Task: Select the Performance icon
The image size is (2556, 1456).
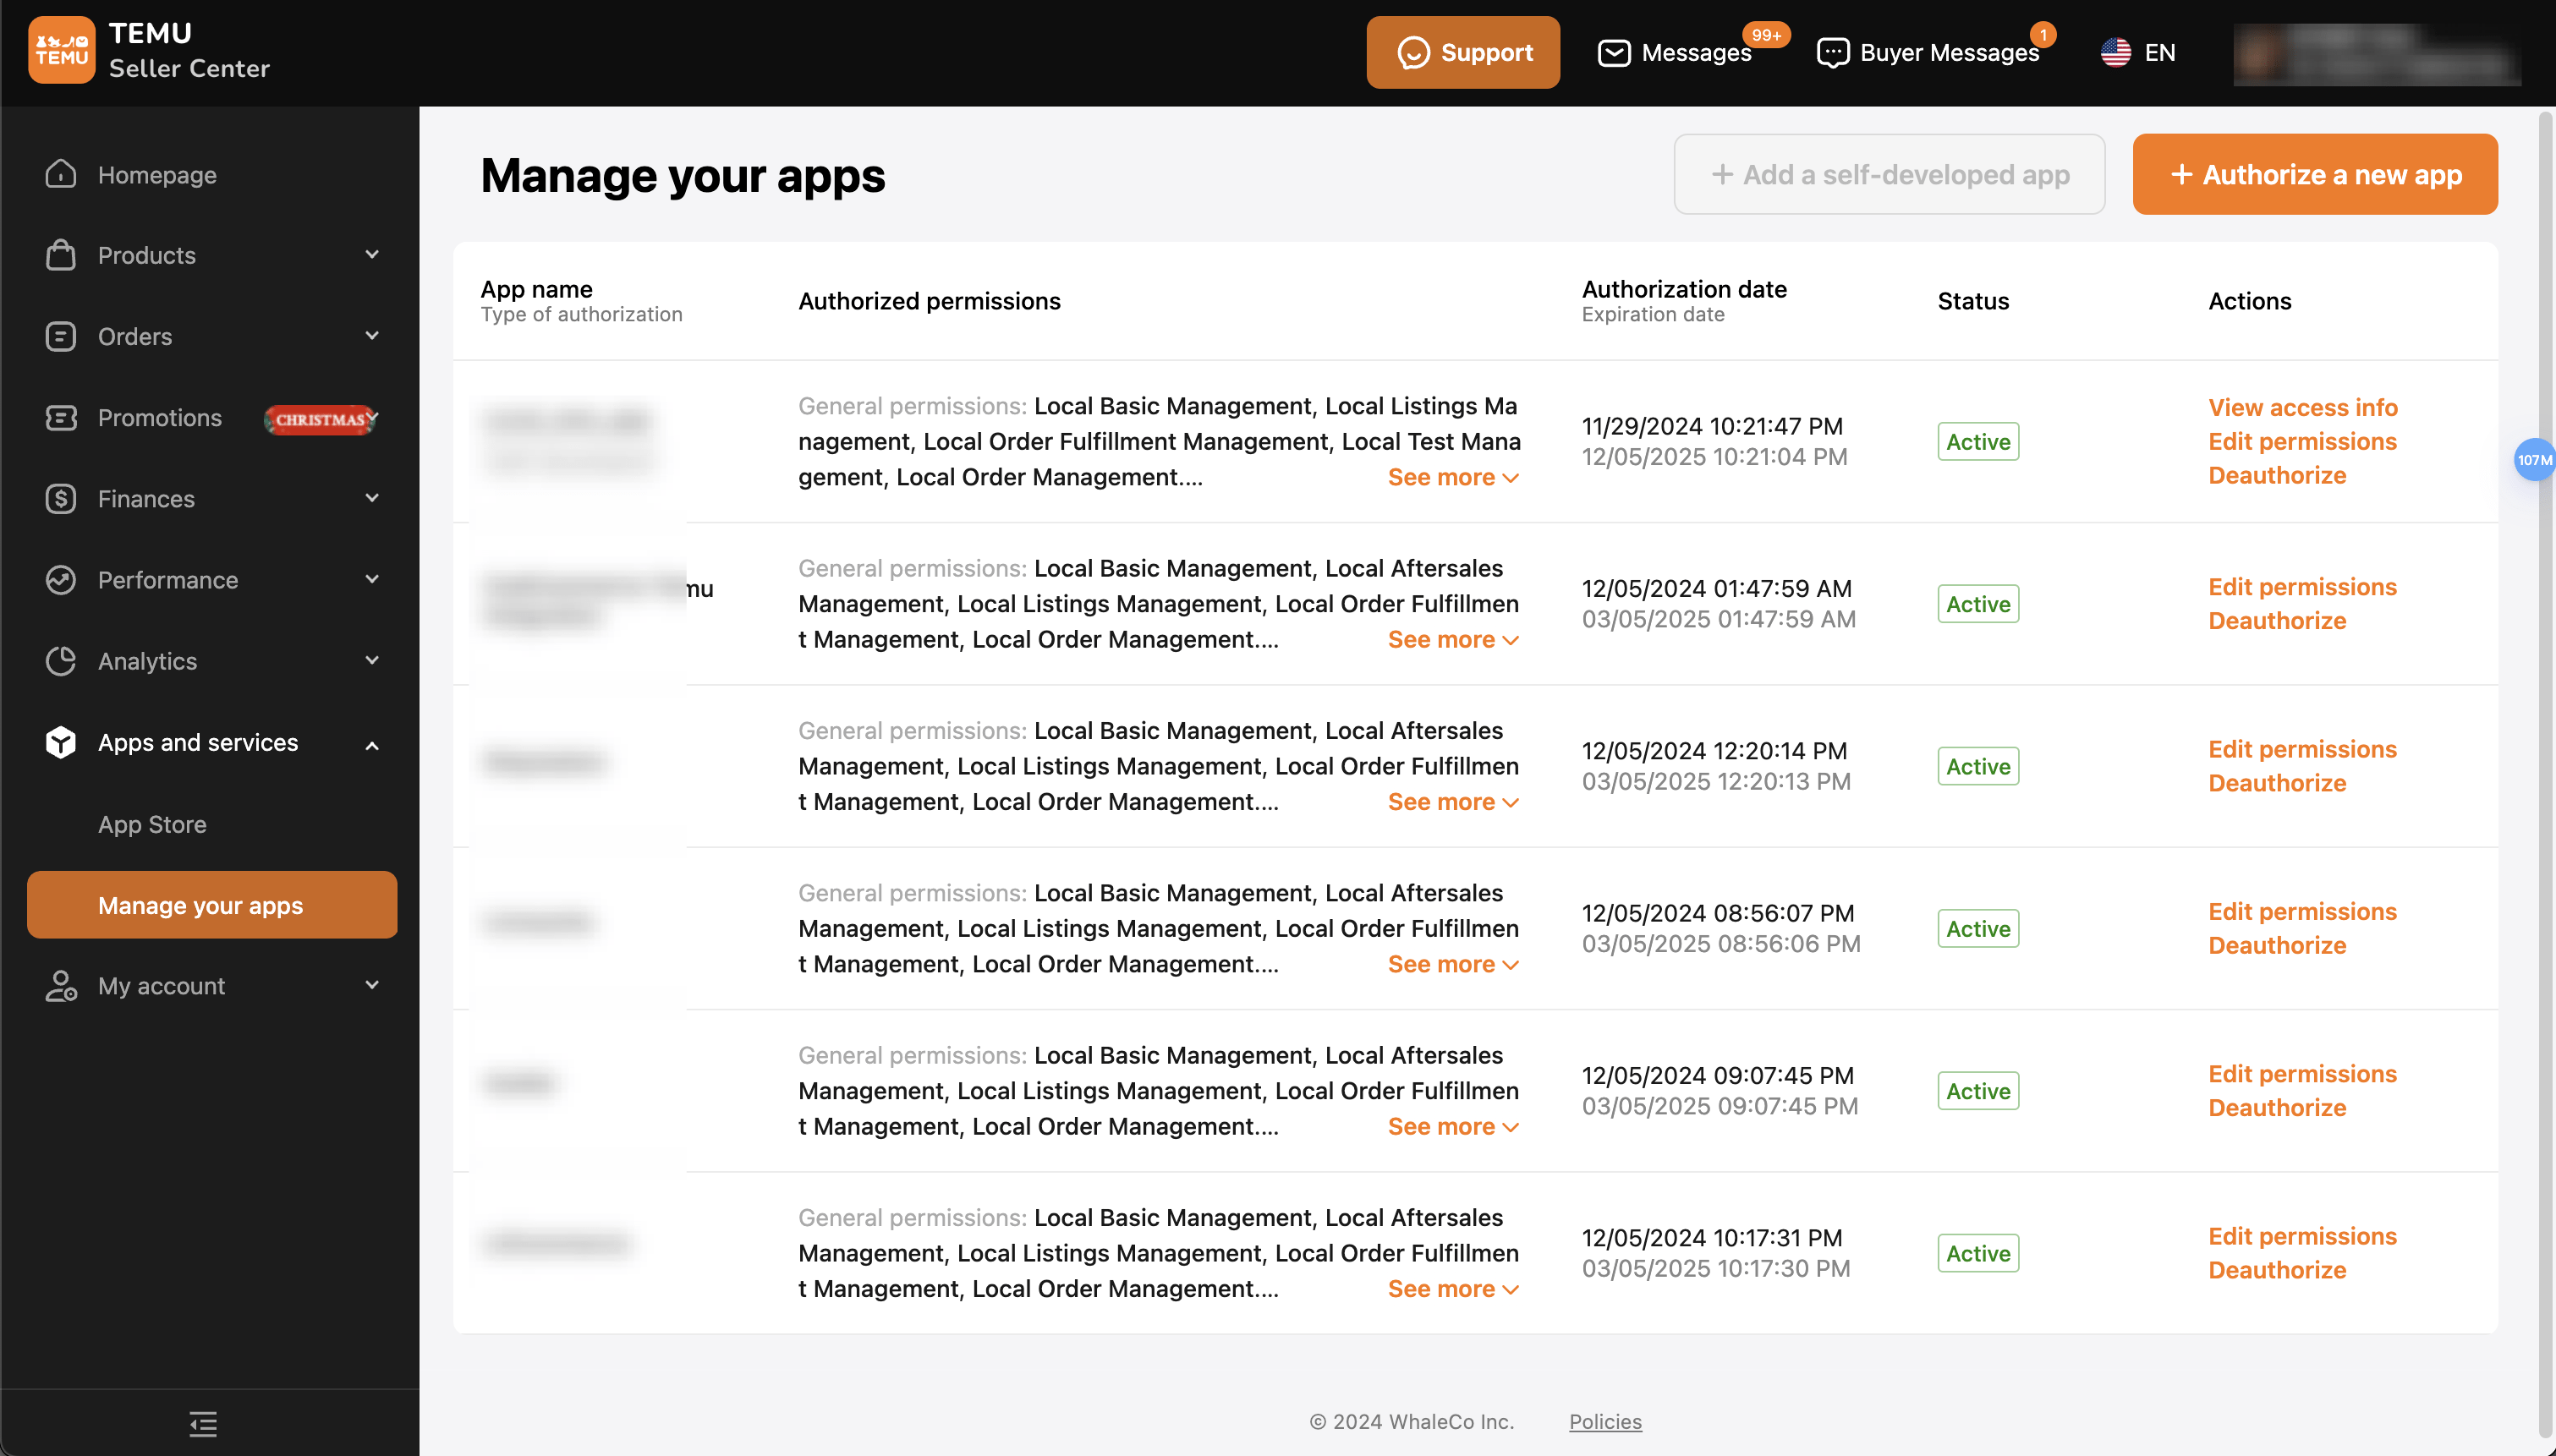Action: [x=60, y=580]
